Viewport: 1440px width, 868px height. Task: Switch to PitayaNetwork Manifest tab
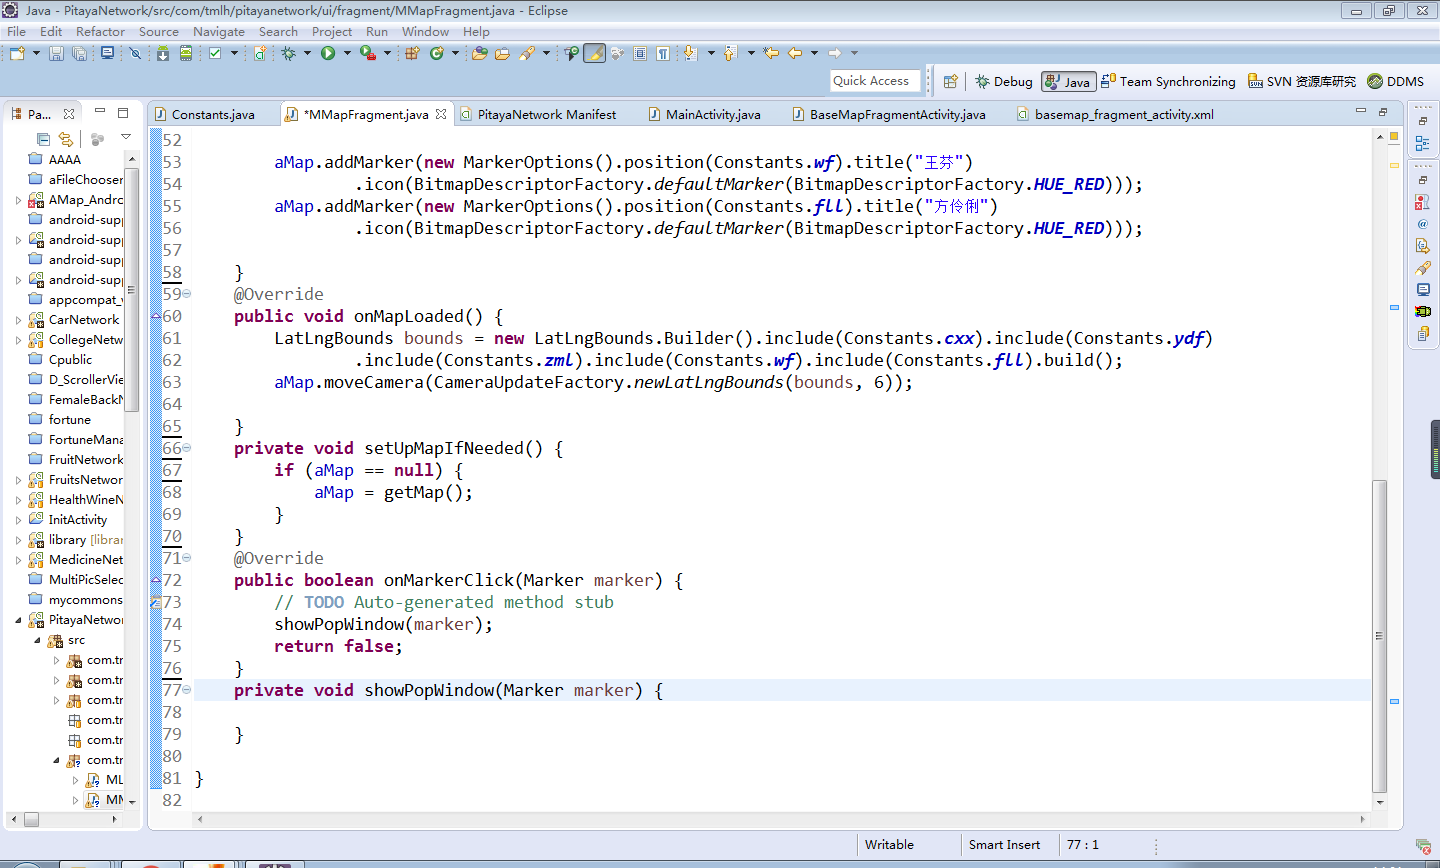547,114
